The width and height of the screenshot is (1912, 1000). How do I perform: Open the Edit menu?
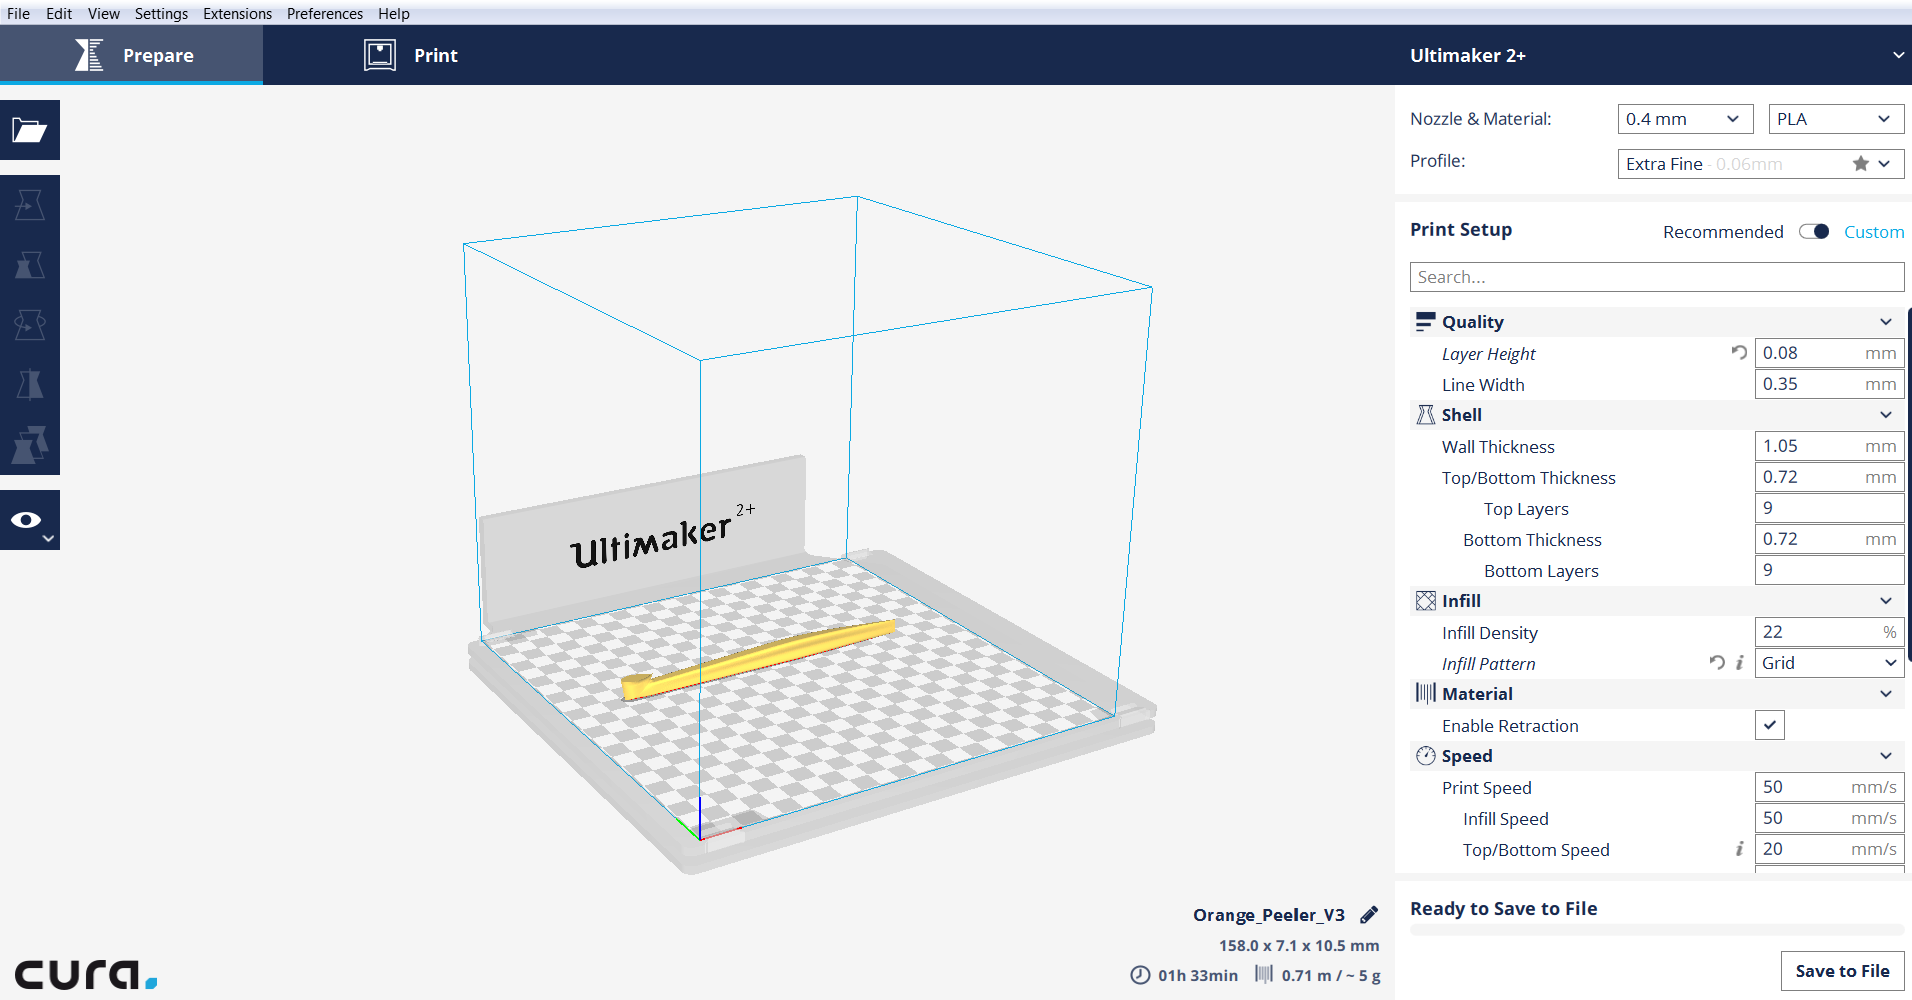[x=59, y=13]
